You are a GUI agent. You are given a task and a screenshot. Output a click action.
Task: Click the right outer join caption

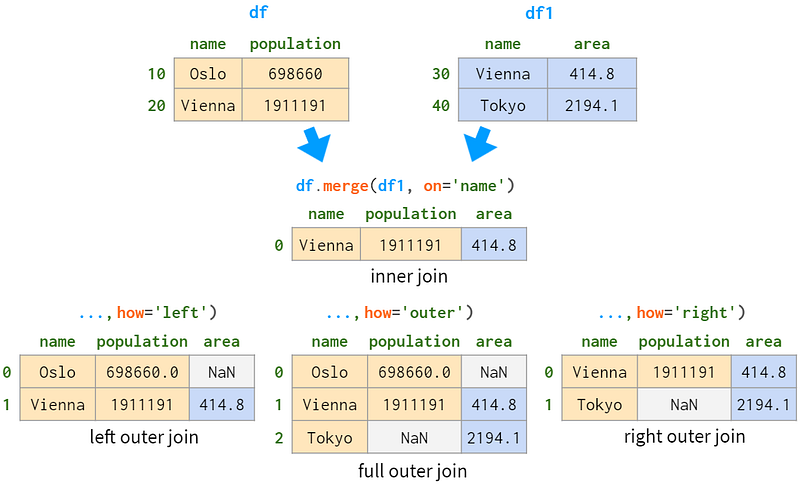(x=685, y=437)
